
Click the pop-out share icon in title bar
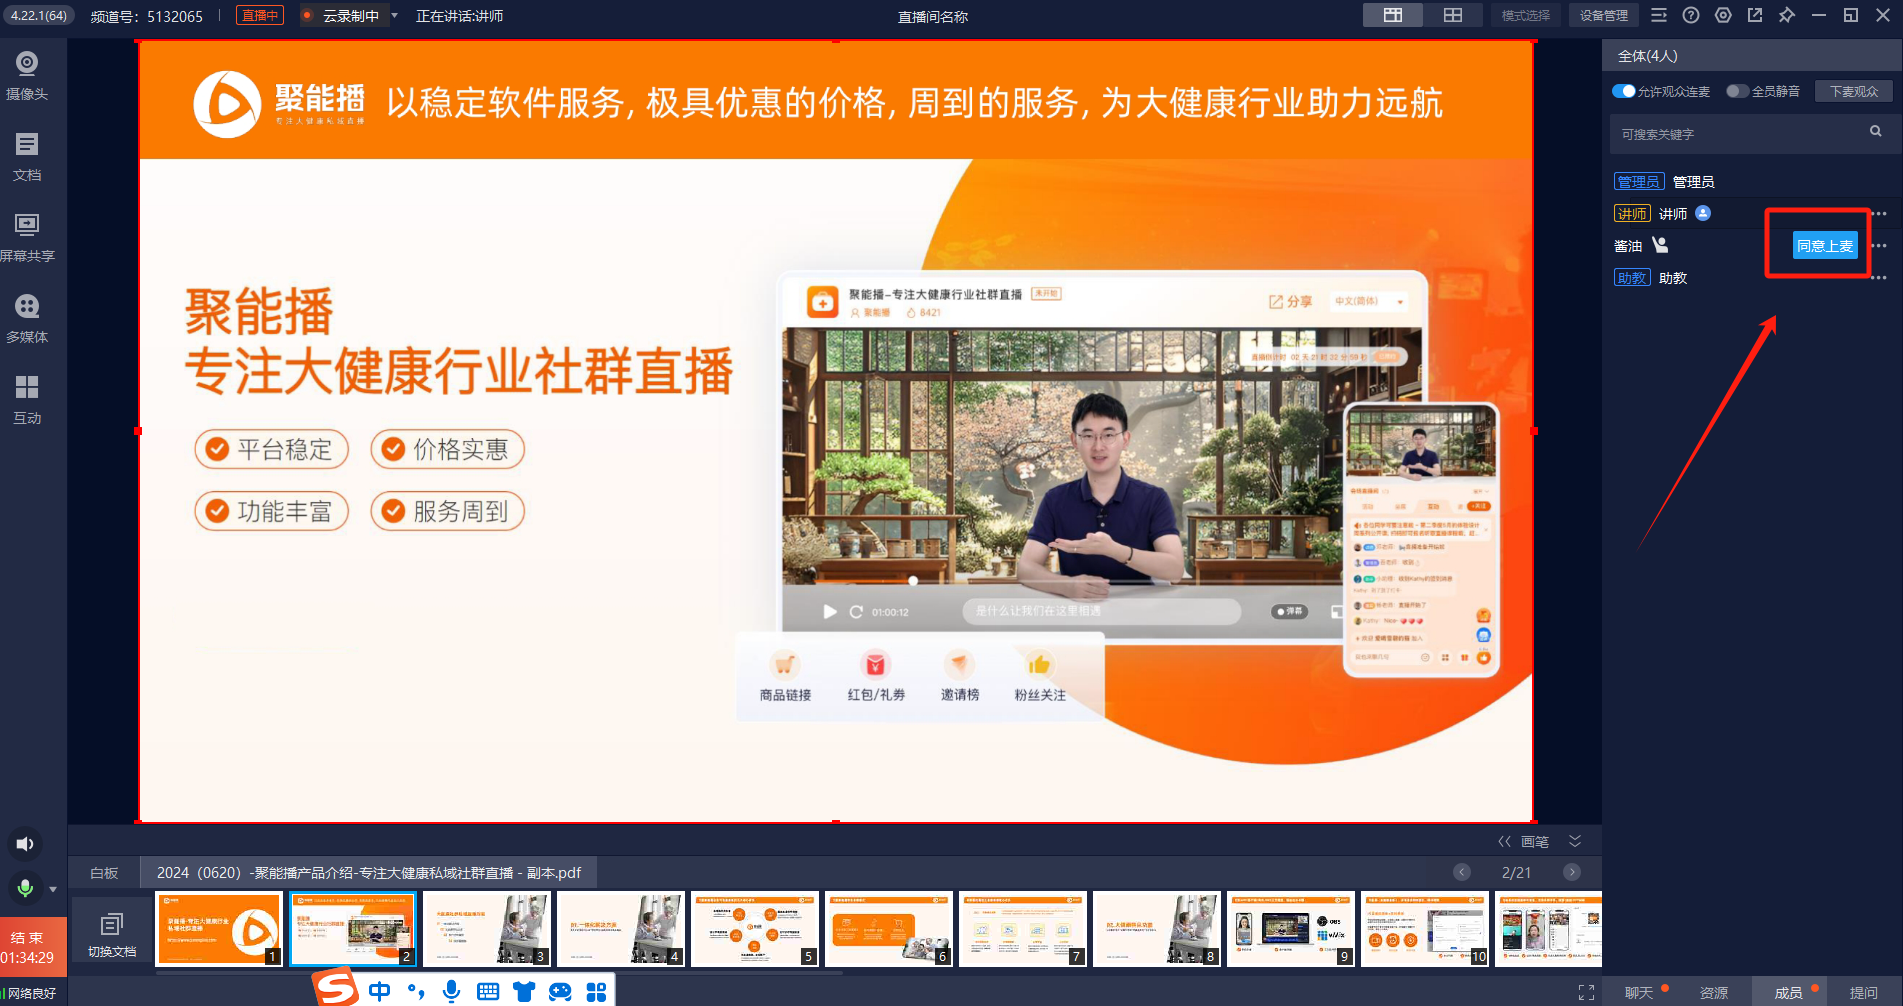click(1755, 15)
